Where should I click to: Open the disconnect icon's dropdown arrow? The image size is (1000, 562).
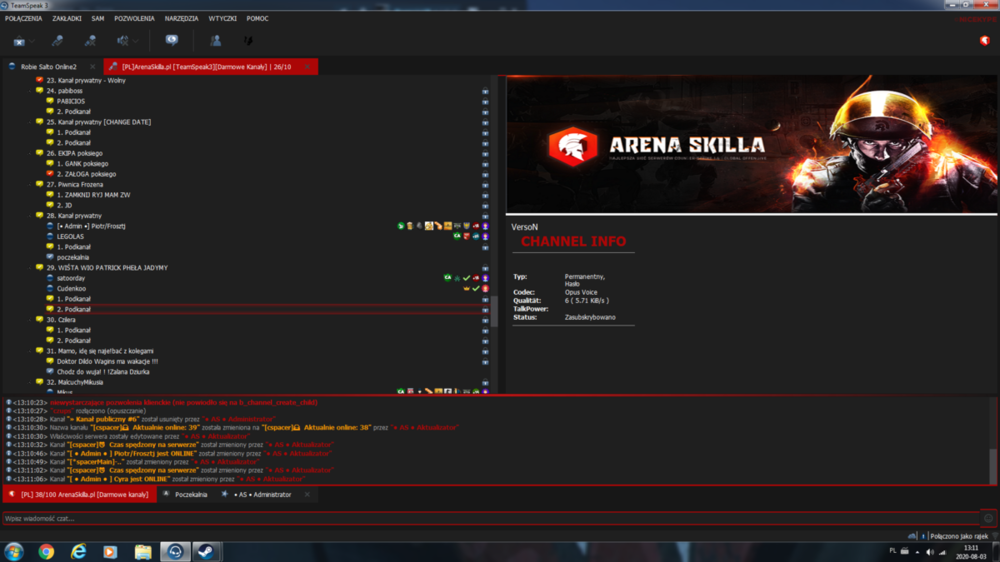click(32, 41)
